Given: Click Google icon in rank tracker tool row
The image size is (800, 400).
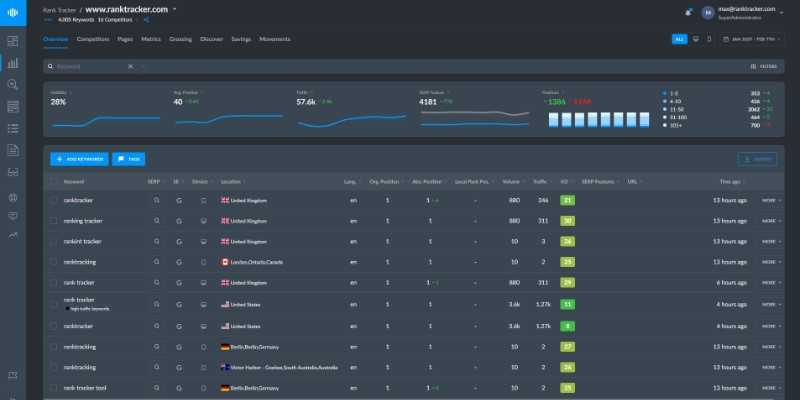Looking at the screenshot, I should pos(179,388).
